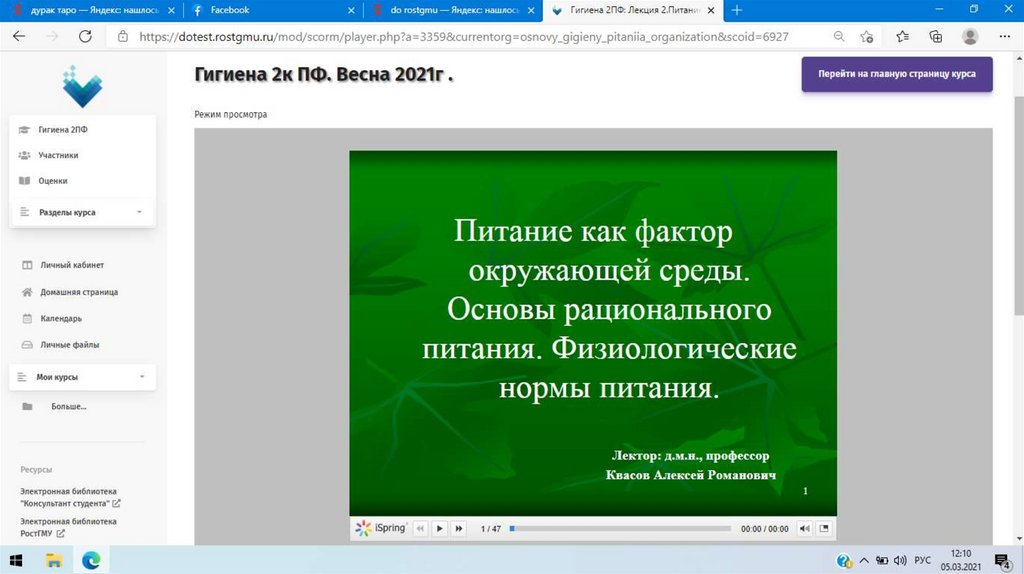Click the Домашняя страница home icon
1024x574 pixels.
[27, 292]
